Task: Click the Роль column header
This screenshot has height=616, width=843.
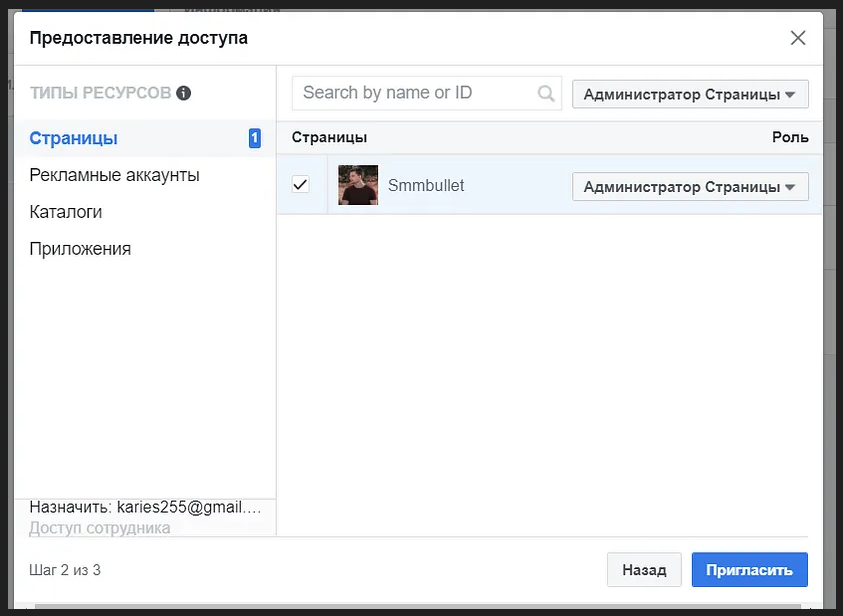Action: coord(791,137)
